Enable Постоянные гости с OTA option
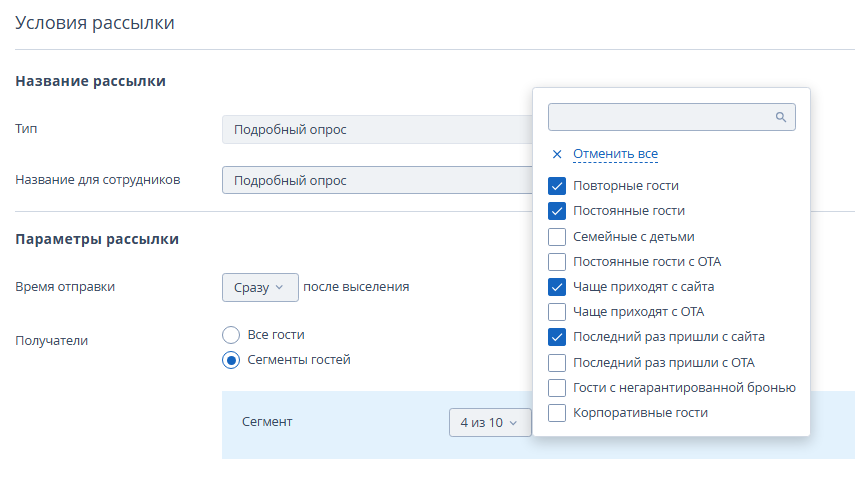The height and width of the screenshot is (477, 855). 557,262
